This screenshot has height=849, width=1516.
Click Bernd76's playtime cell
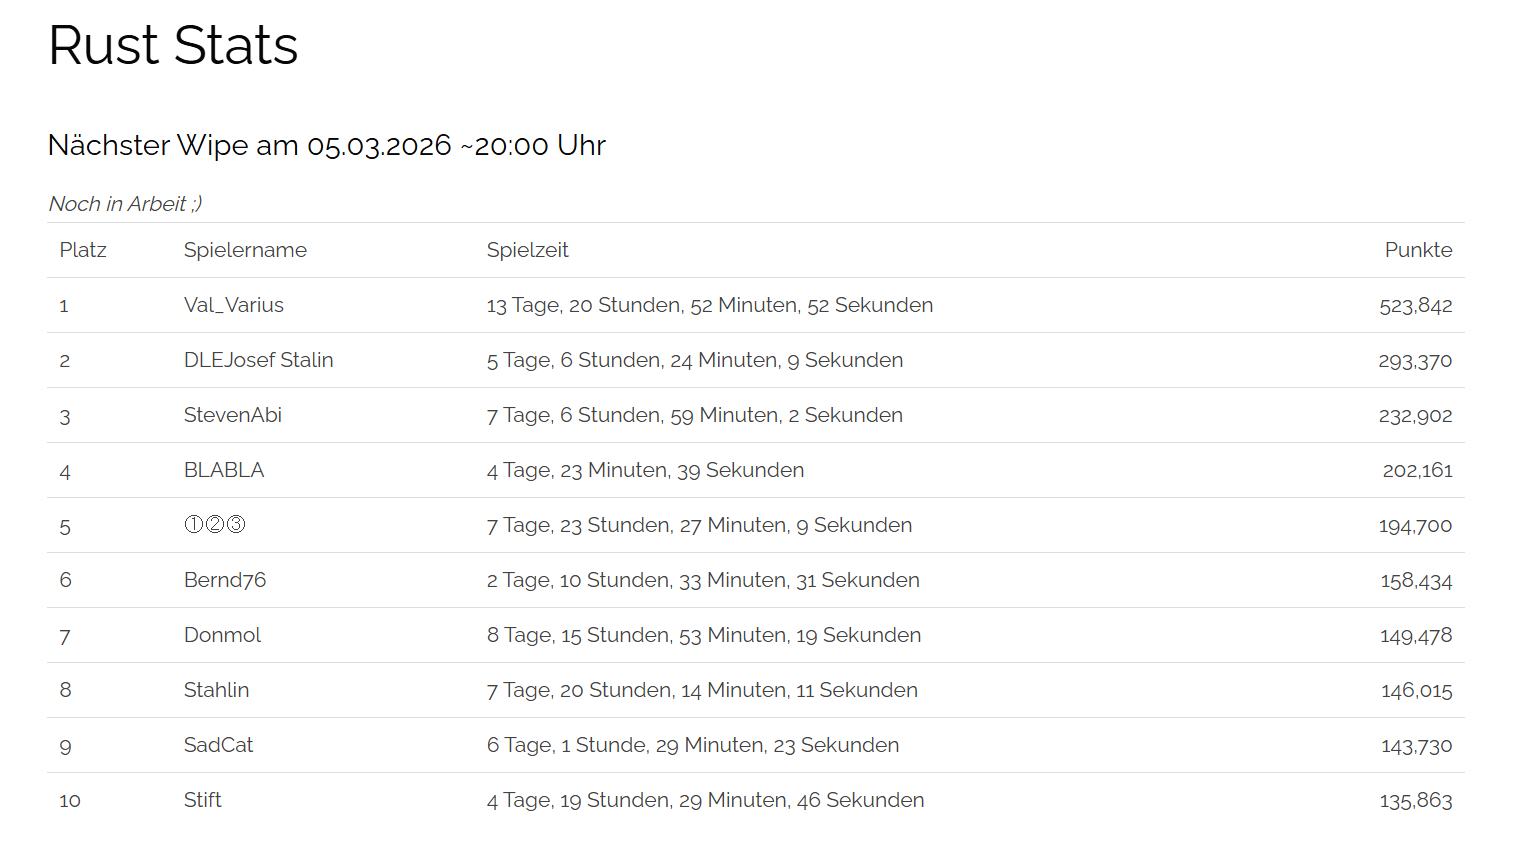point(703,580)
